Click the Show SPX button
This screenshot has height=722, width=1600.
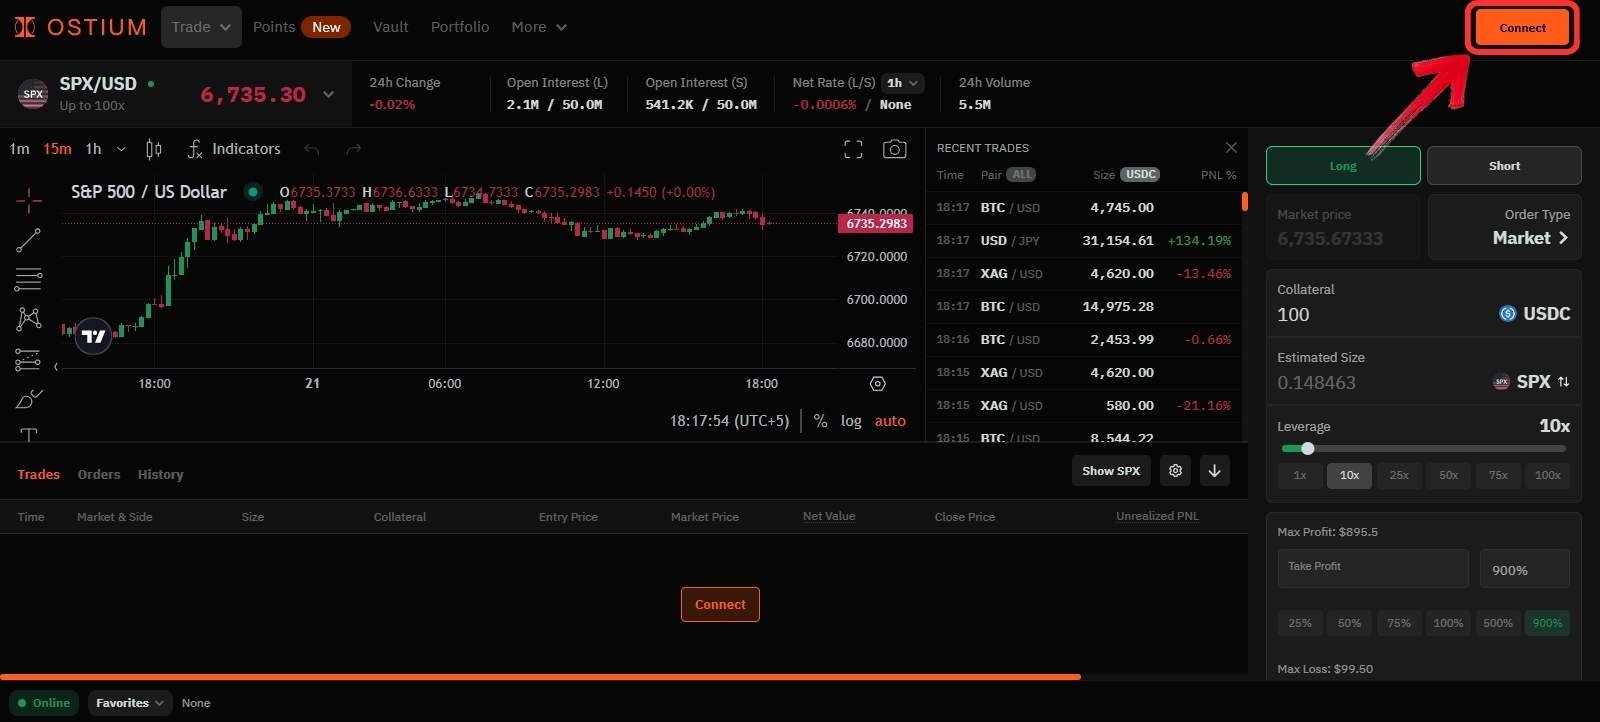[x=1110, y=471]
